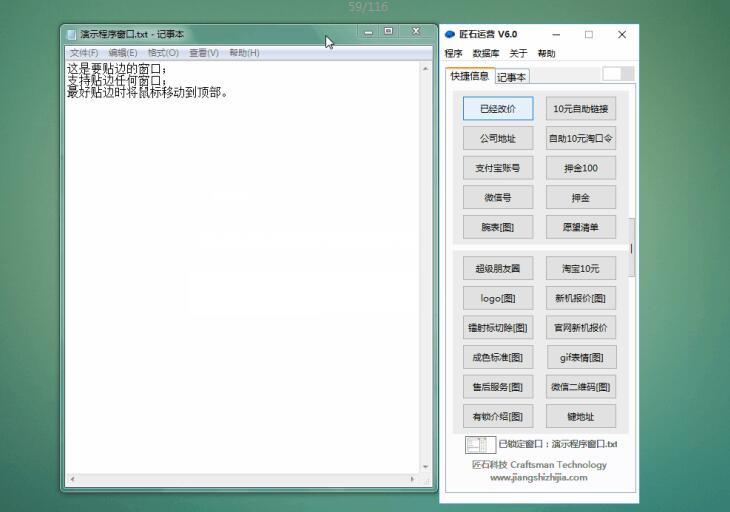
Task: Click the locked-window dock icon at bottom
Action: [x=480, y=444]
